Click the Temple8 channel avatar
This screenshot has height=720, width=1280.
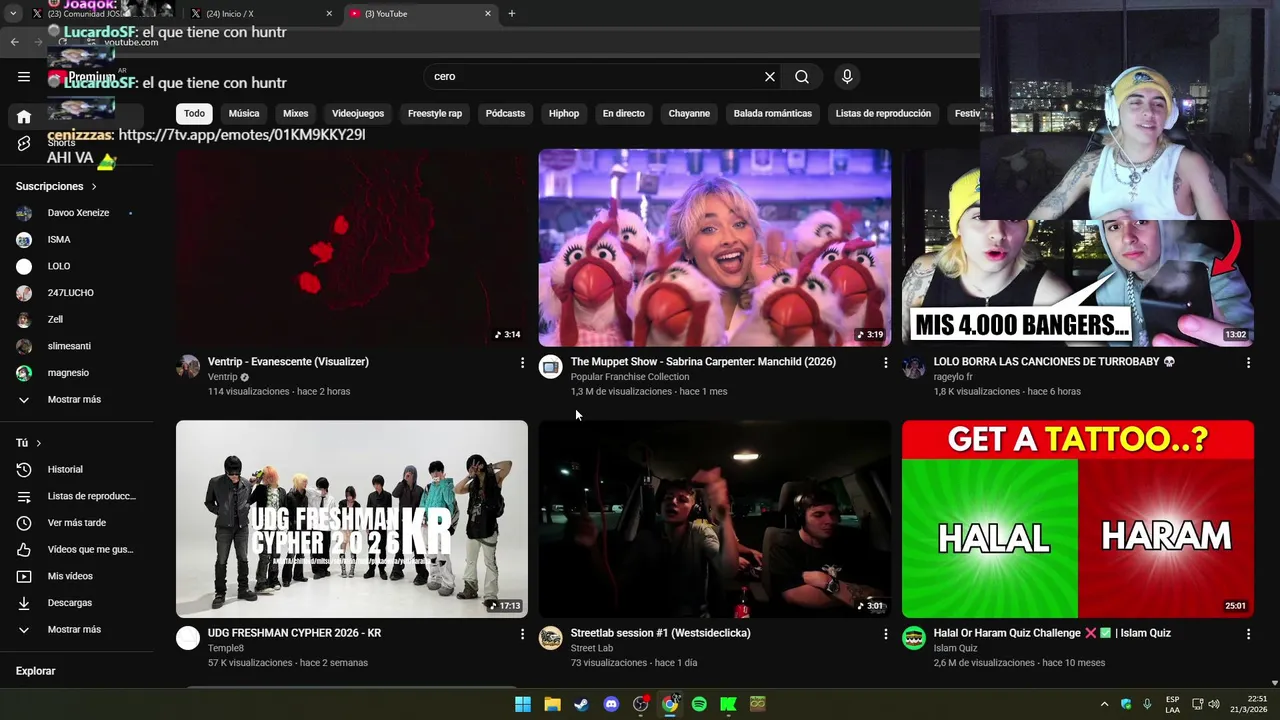188,638
